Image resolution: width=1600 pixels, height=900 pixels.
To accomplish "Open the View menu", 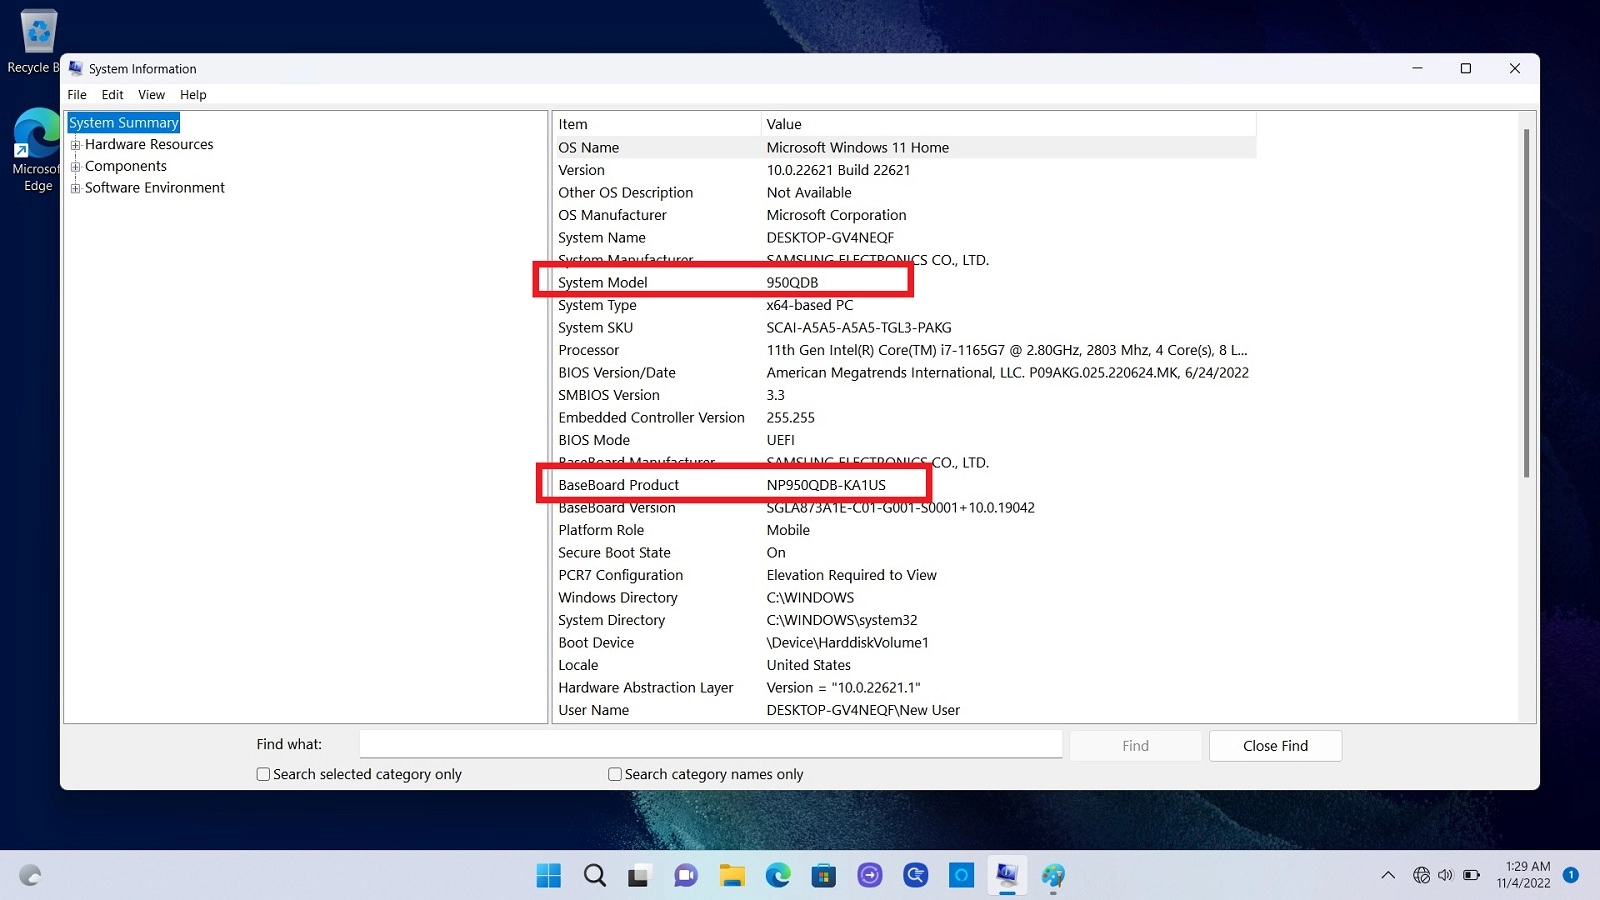I will pos(151,95).
